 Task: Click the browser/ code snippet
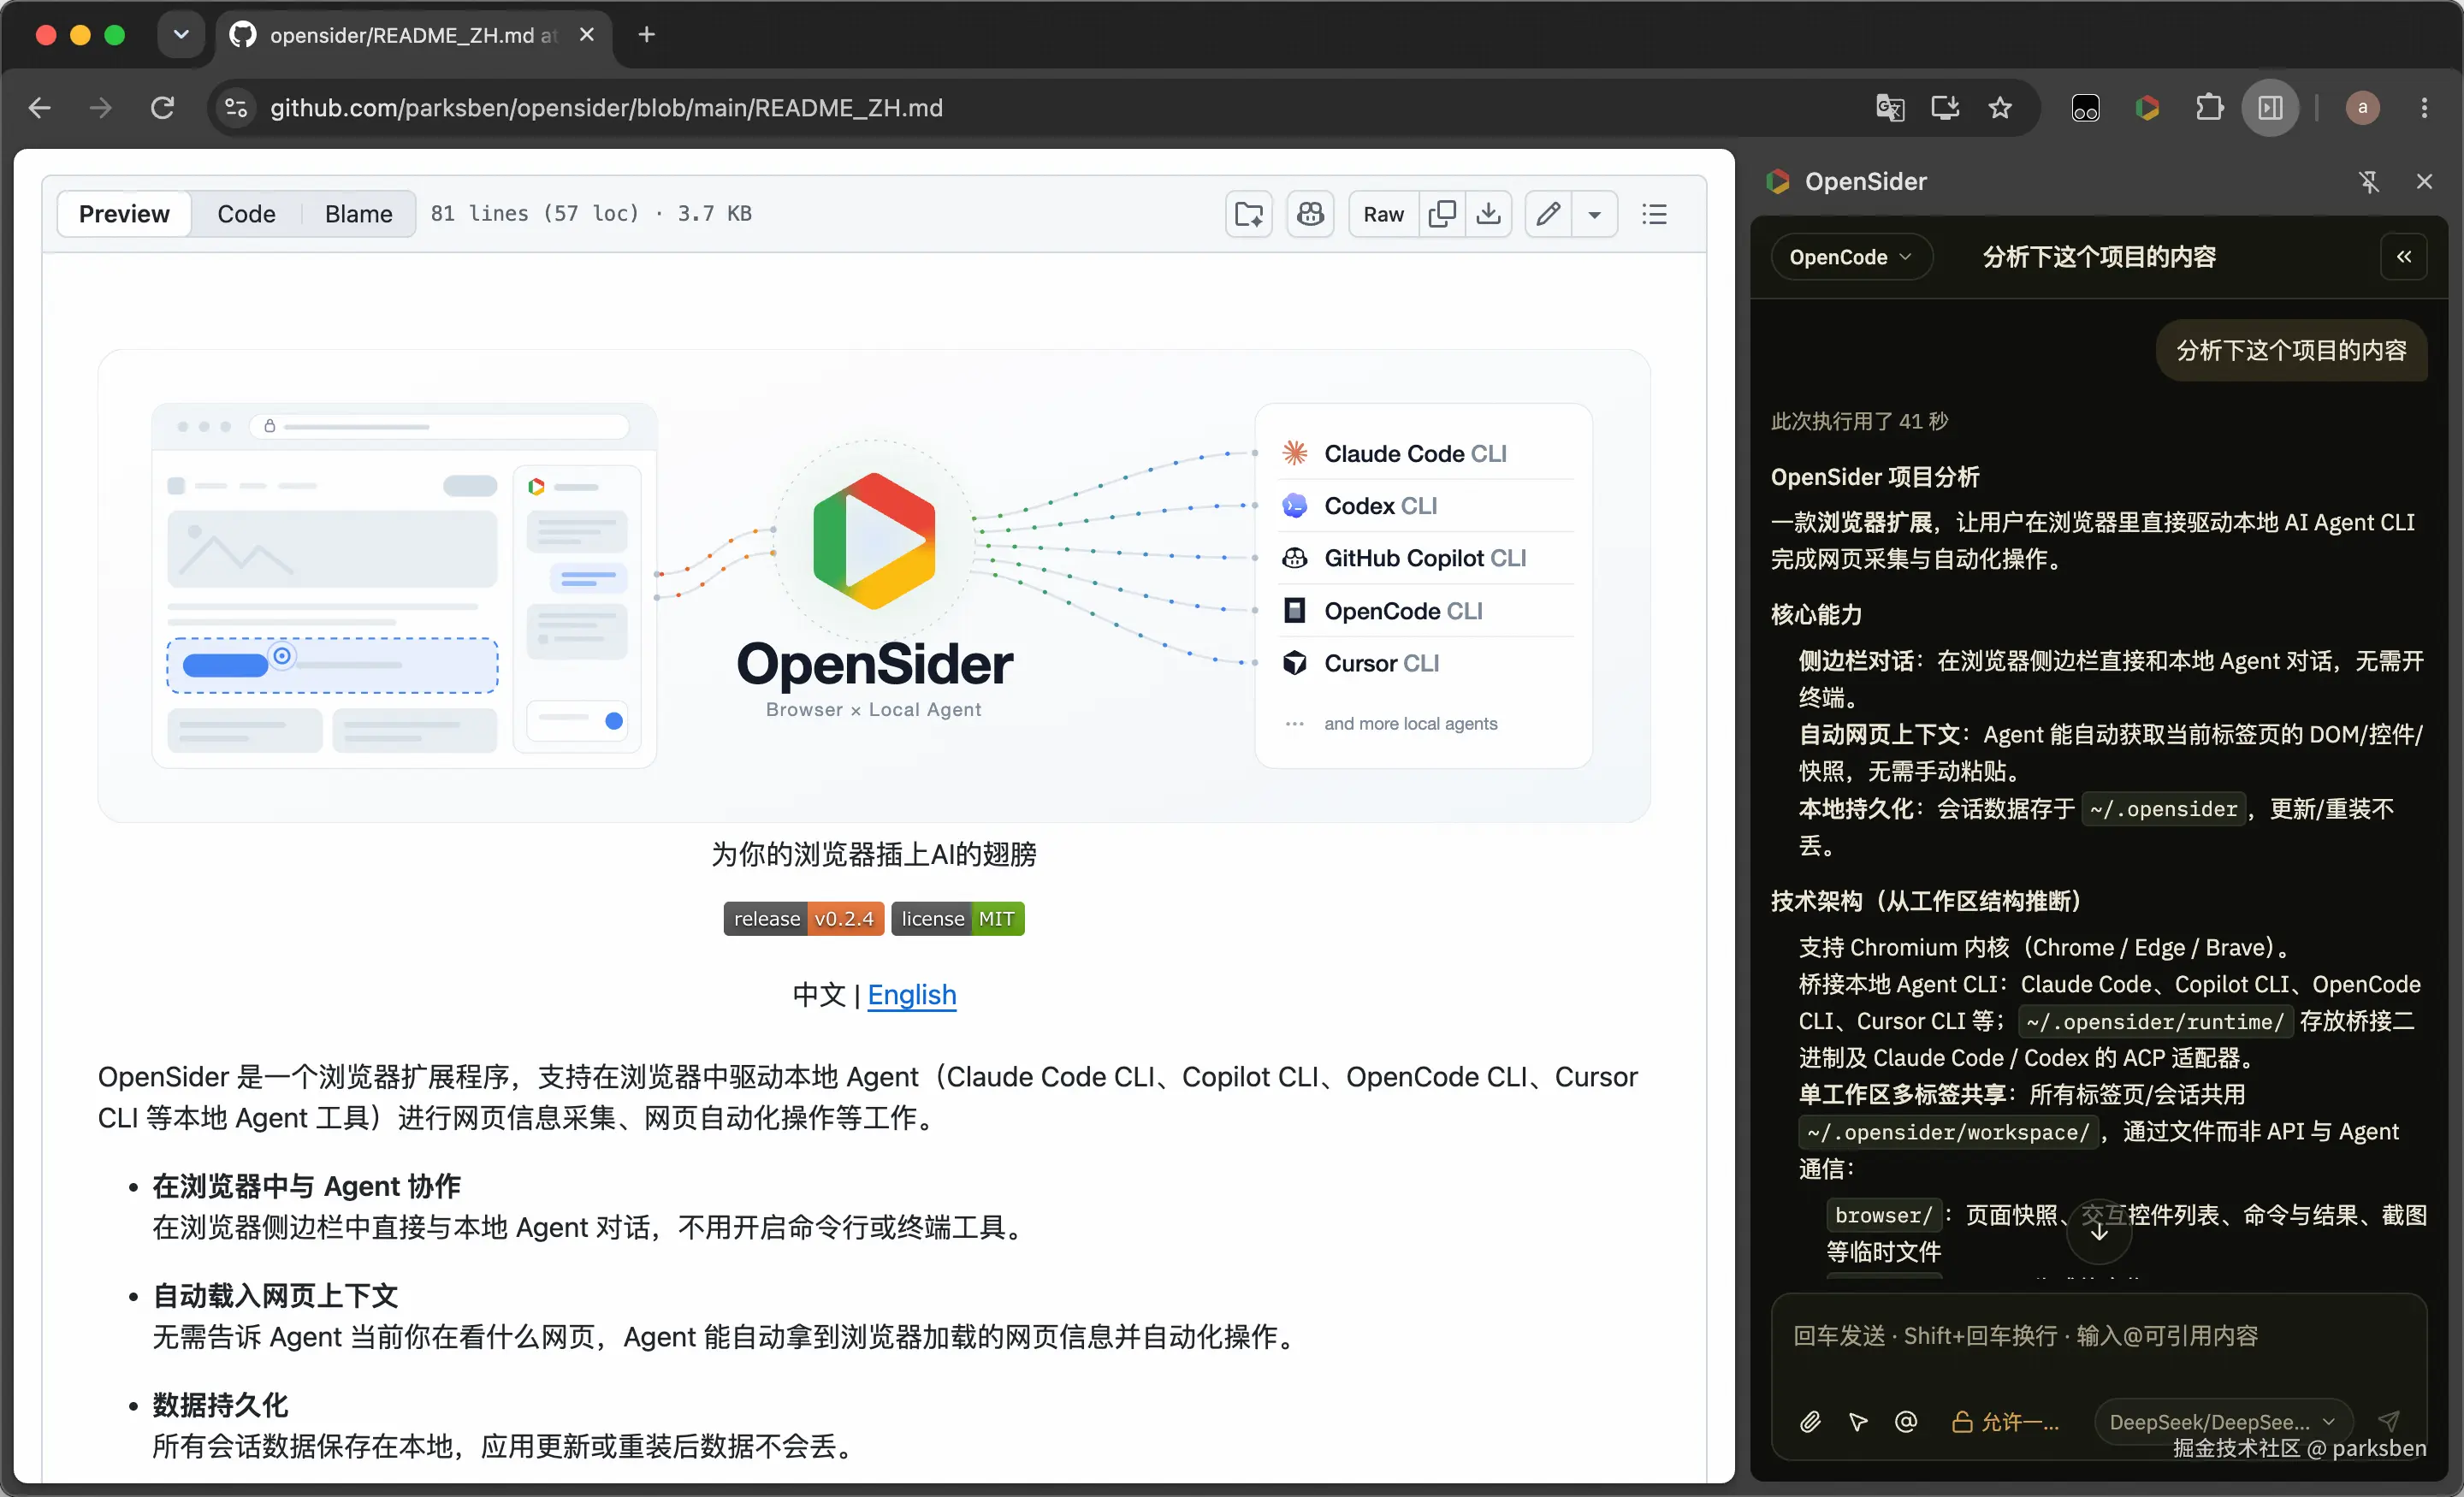(1884, 1215)
